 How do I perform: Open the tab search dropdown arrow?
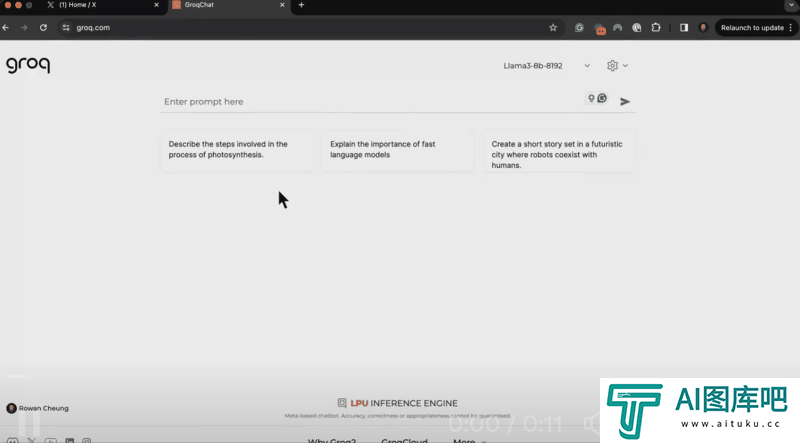[x=791, y=5]
